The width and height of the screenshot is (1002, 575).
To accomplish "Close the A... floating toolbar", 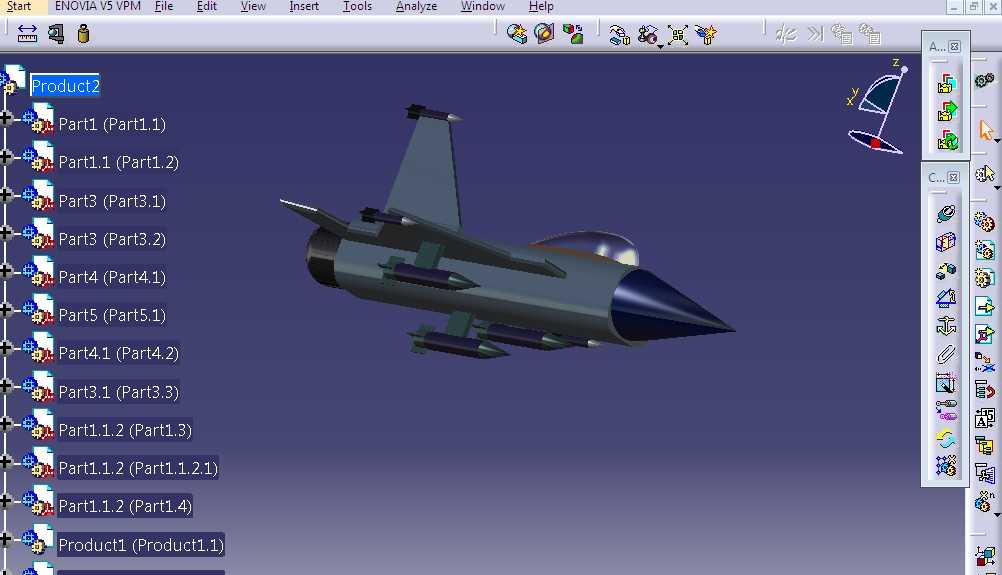I will point(954,47).
